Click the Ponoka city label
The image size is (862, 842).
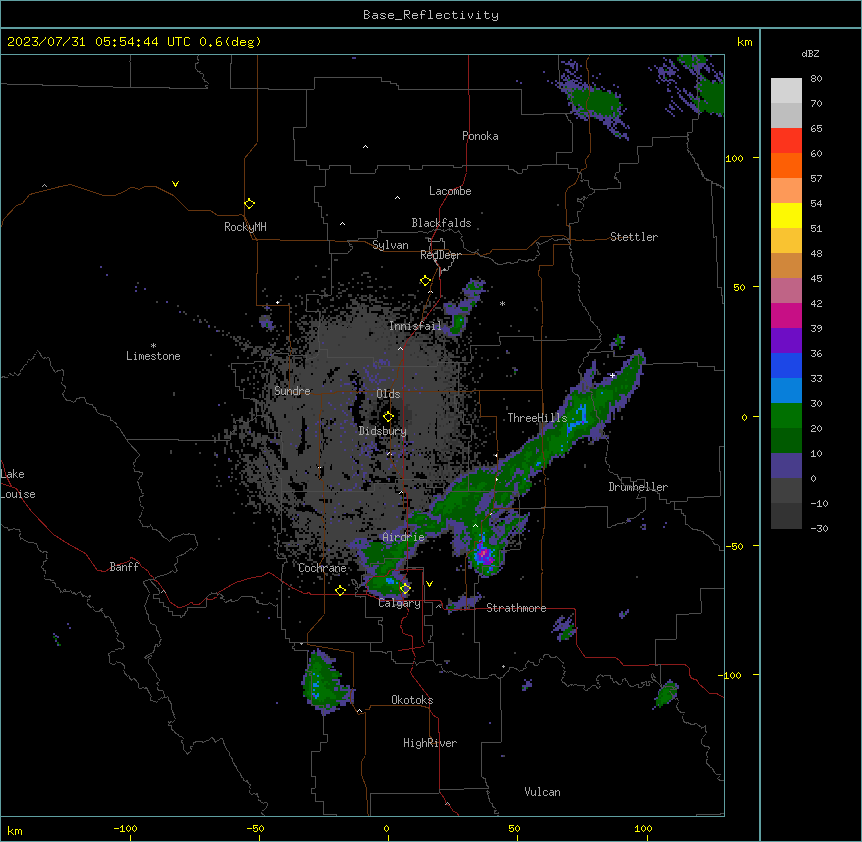pos(480,136)
